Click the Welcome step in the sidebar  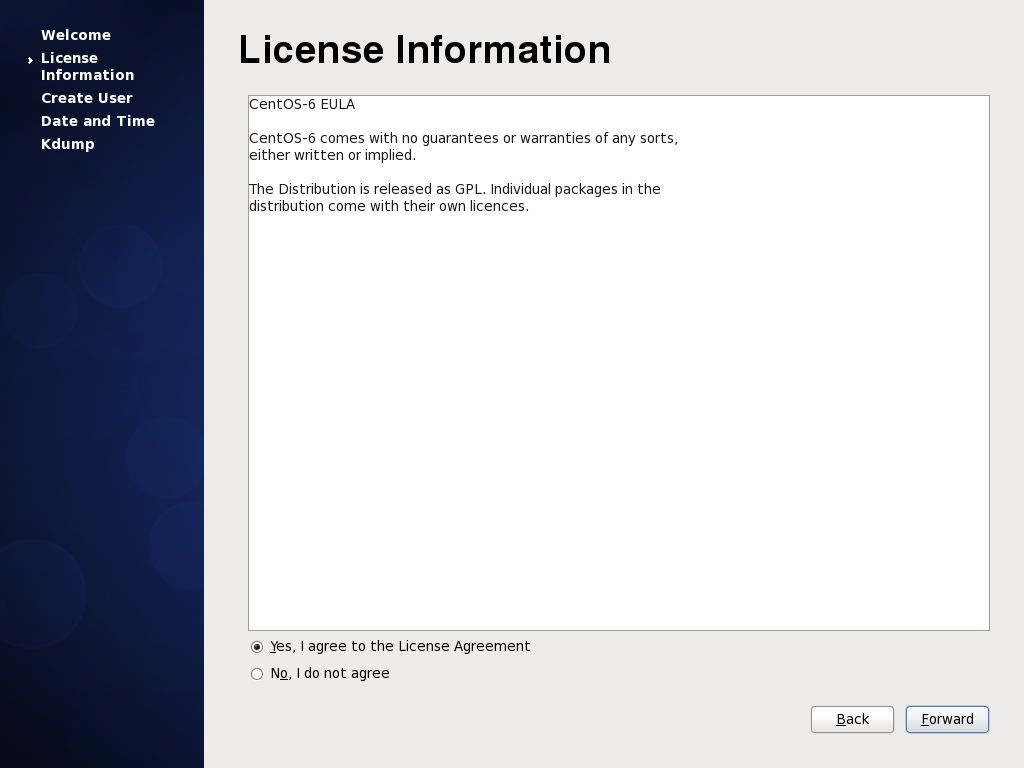76,35
